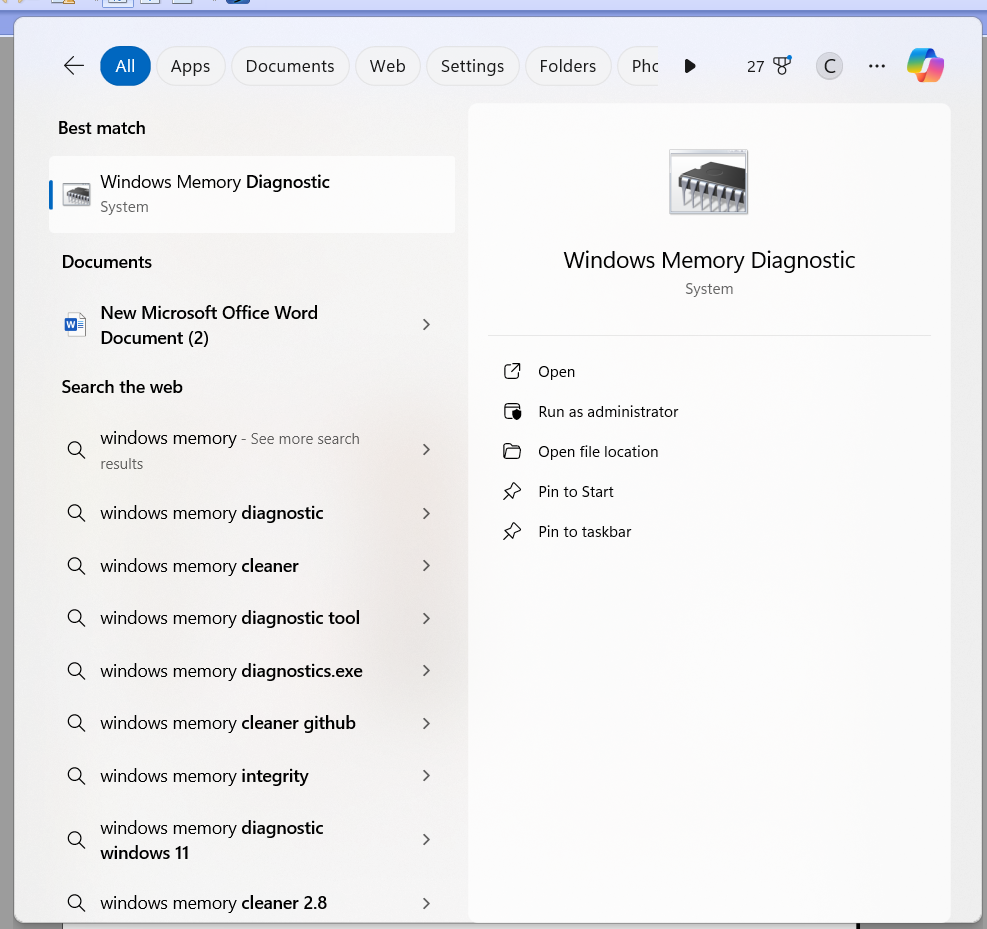The image size is (987, 929).
Task: Expand 'windows memory integrity' chevron
Action: coord(426,775)
